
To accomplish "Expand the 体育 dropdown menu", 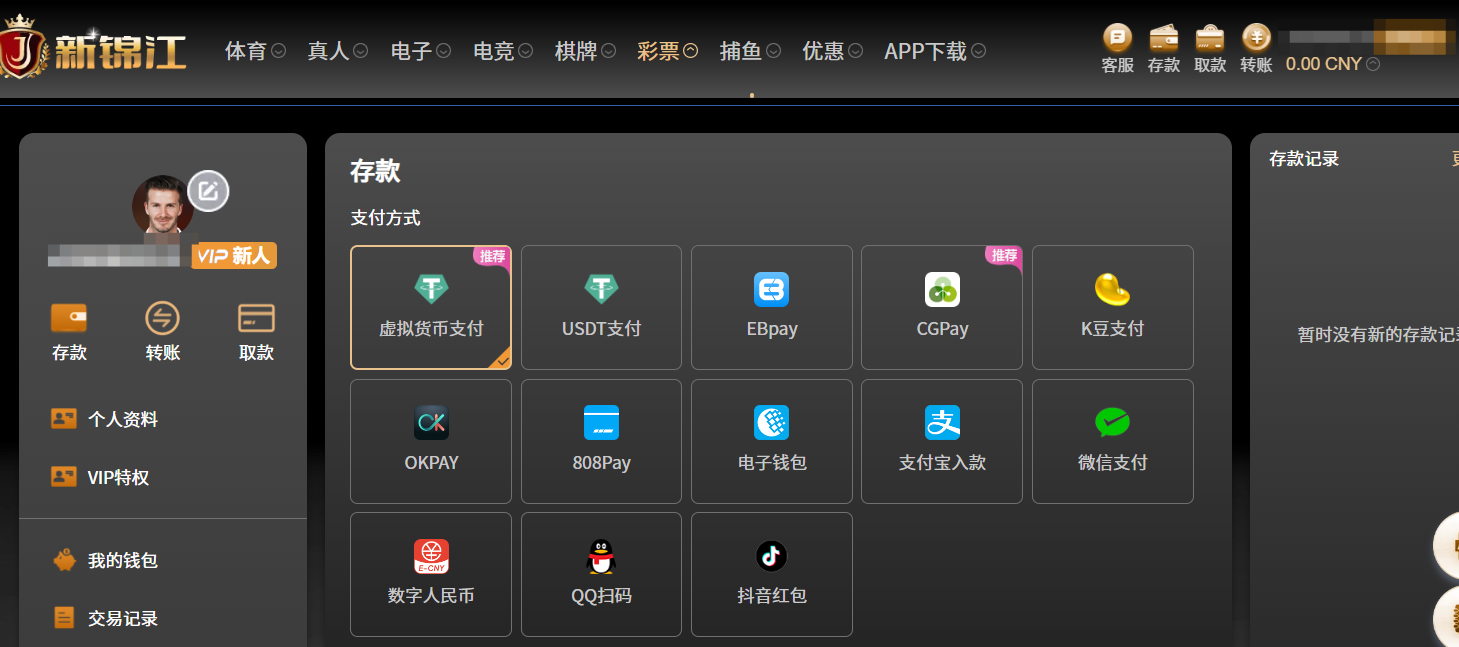I will (x=255, y=51).
